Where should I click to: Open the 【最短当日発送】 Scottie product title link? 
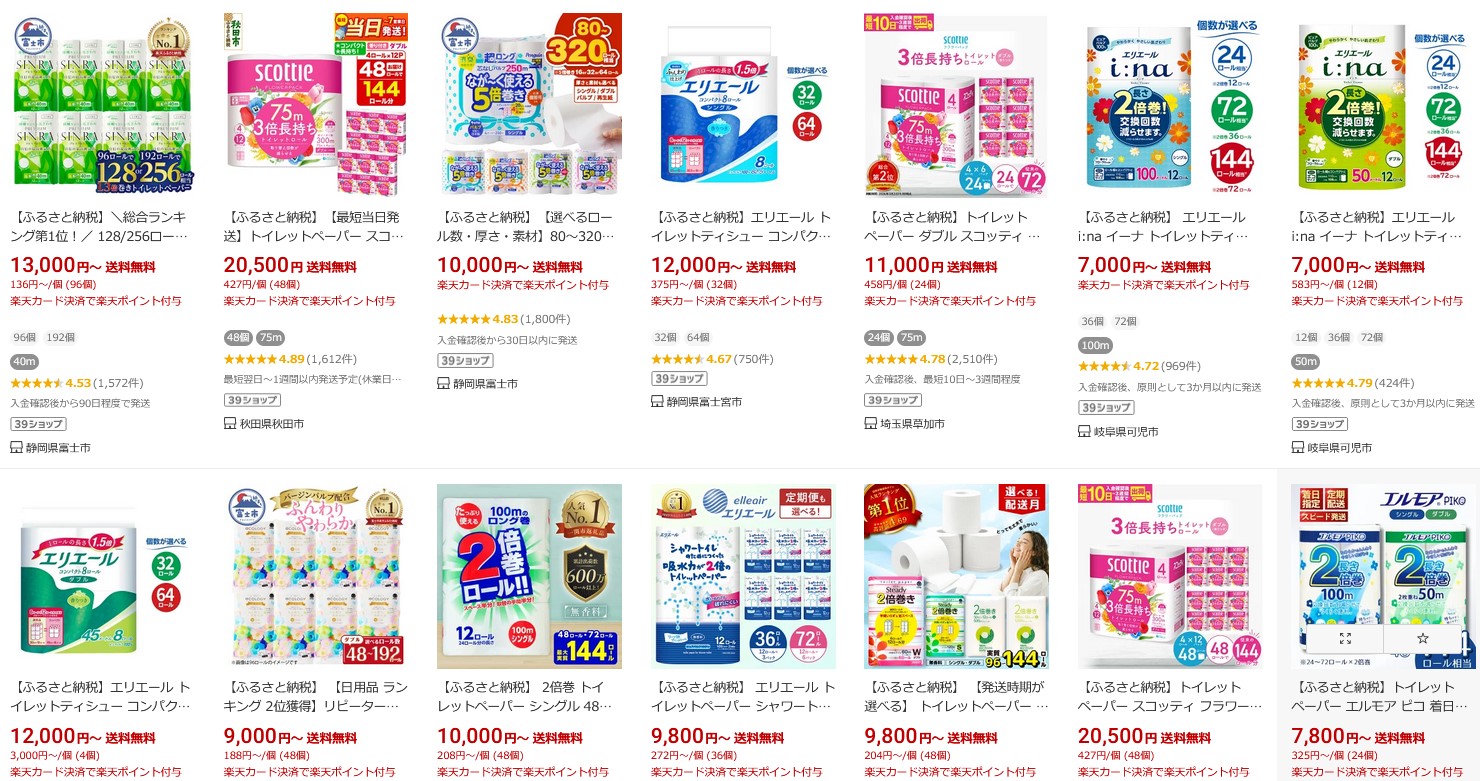[x=315, y=227]
